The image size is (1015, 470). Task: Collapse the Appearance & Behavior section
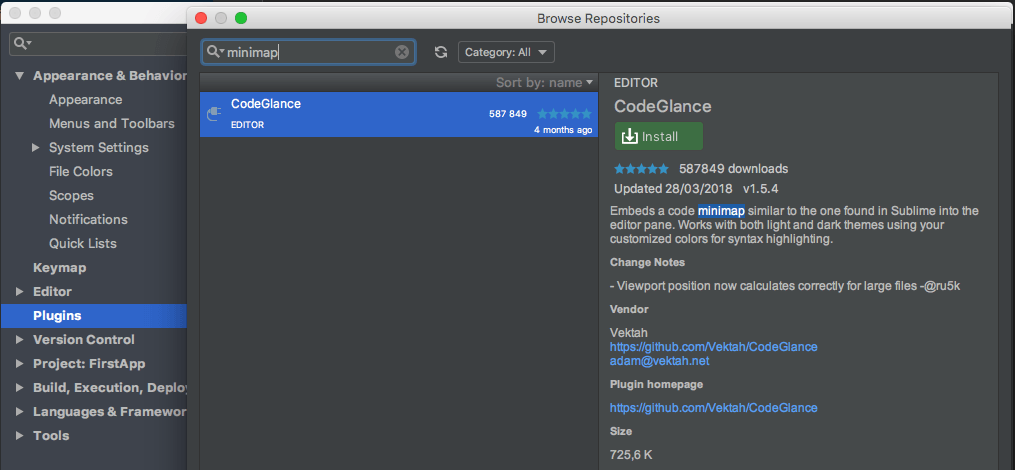click(19, 76)
